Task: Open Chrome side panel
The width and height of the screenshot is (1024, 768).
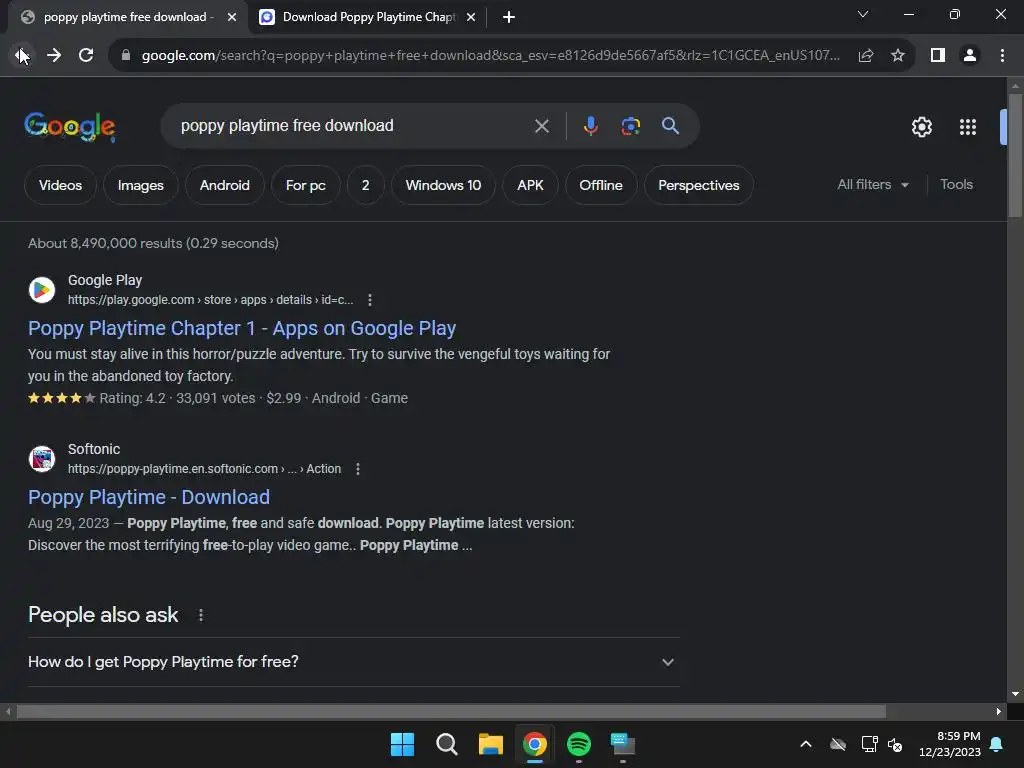Action: point(938,56)
